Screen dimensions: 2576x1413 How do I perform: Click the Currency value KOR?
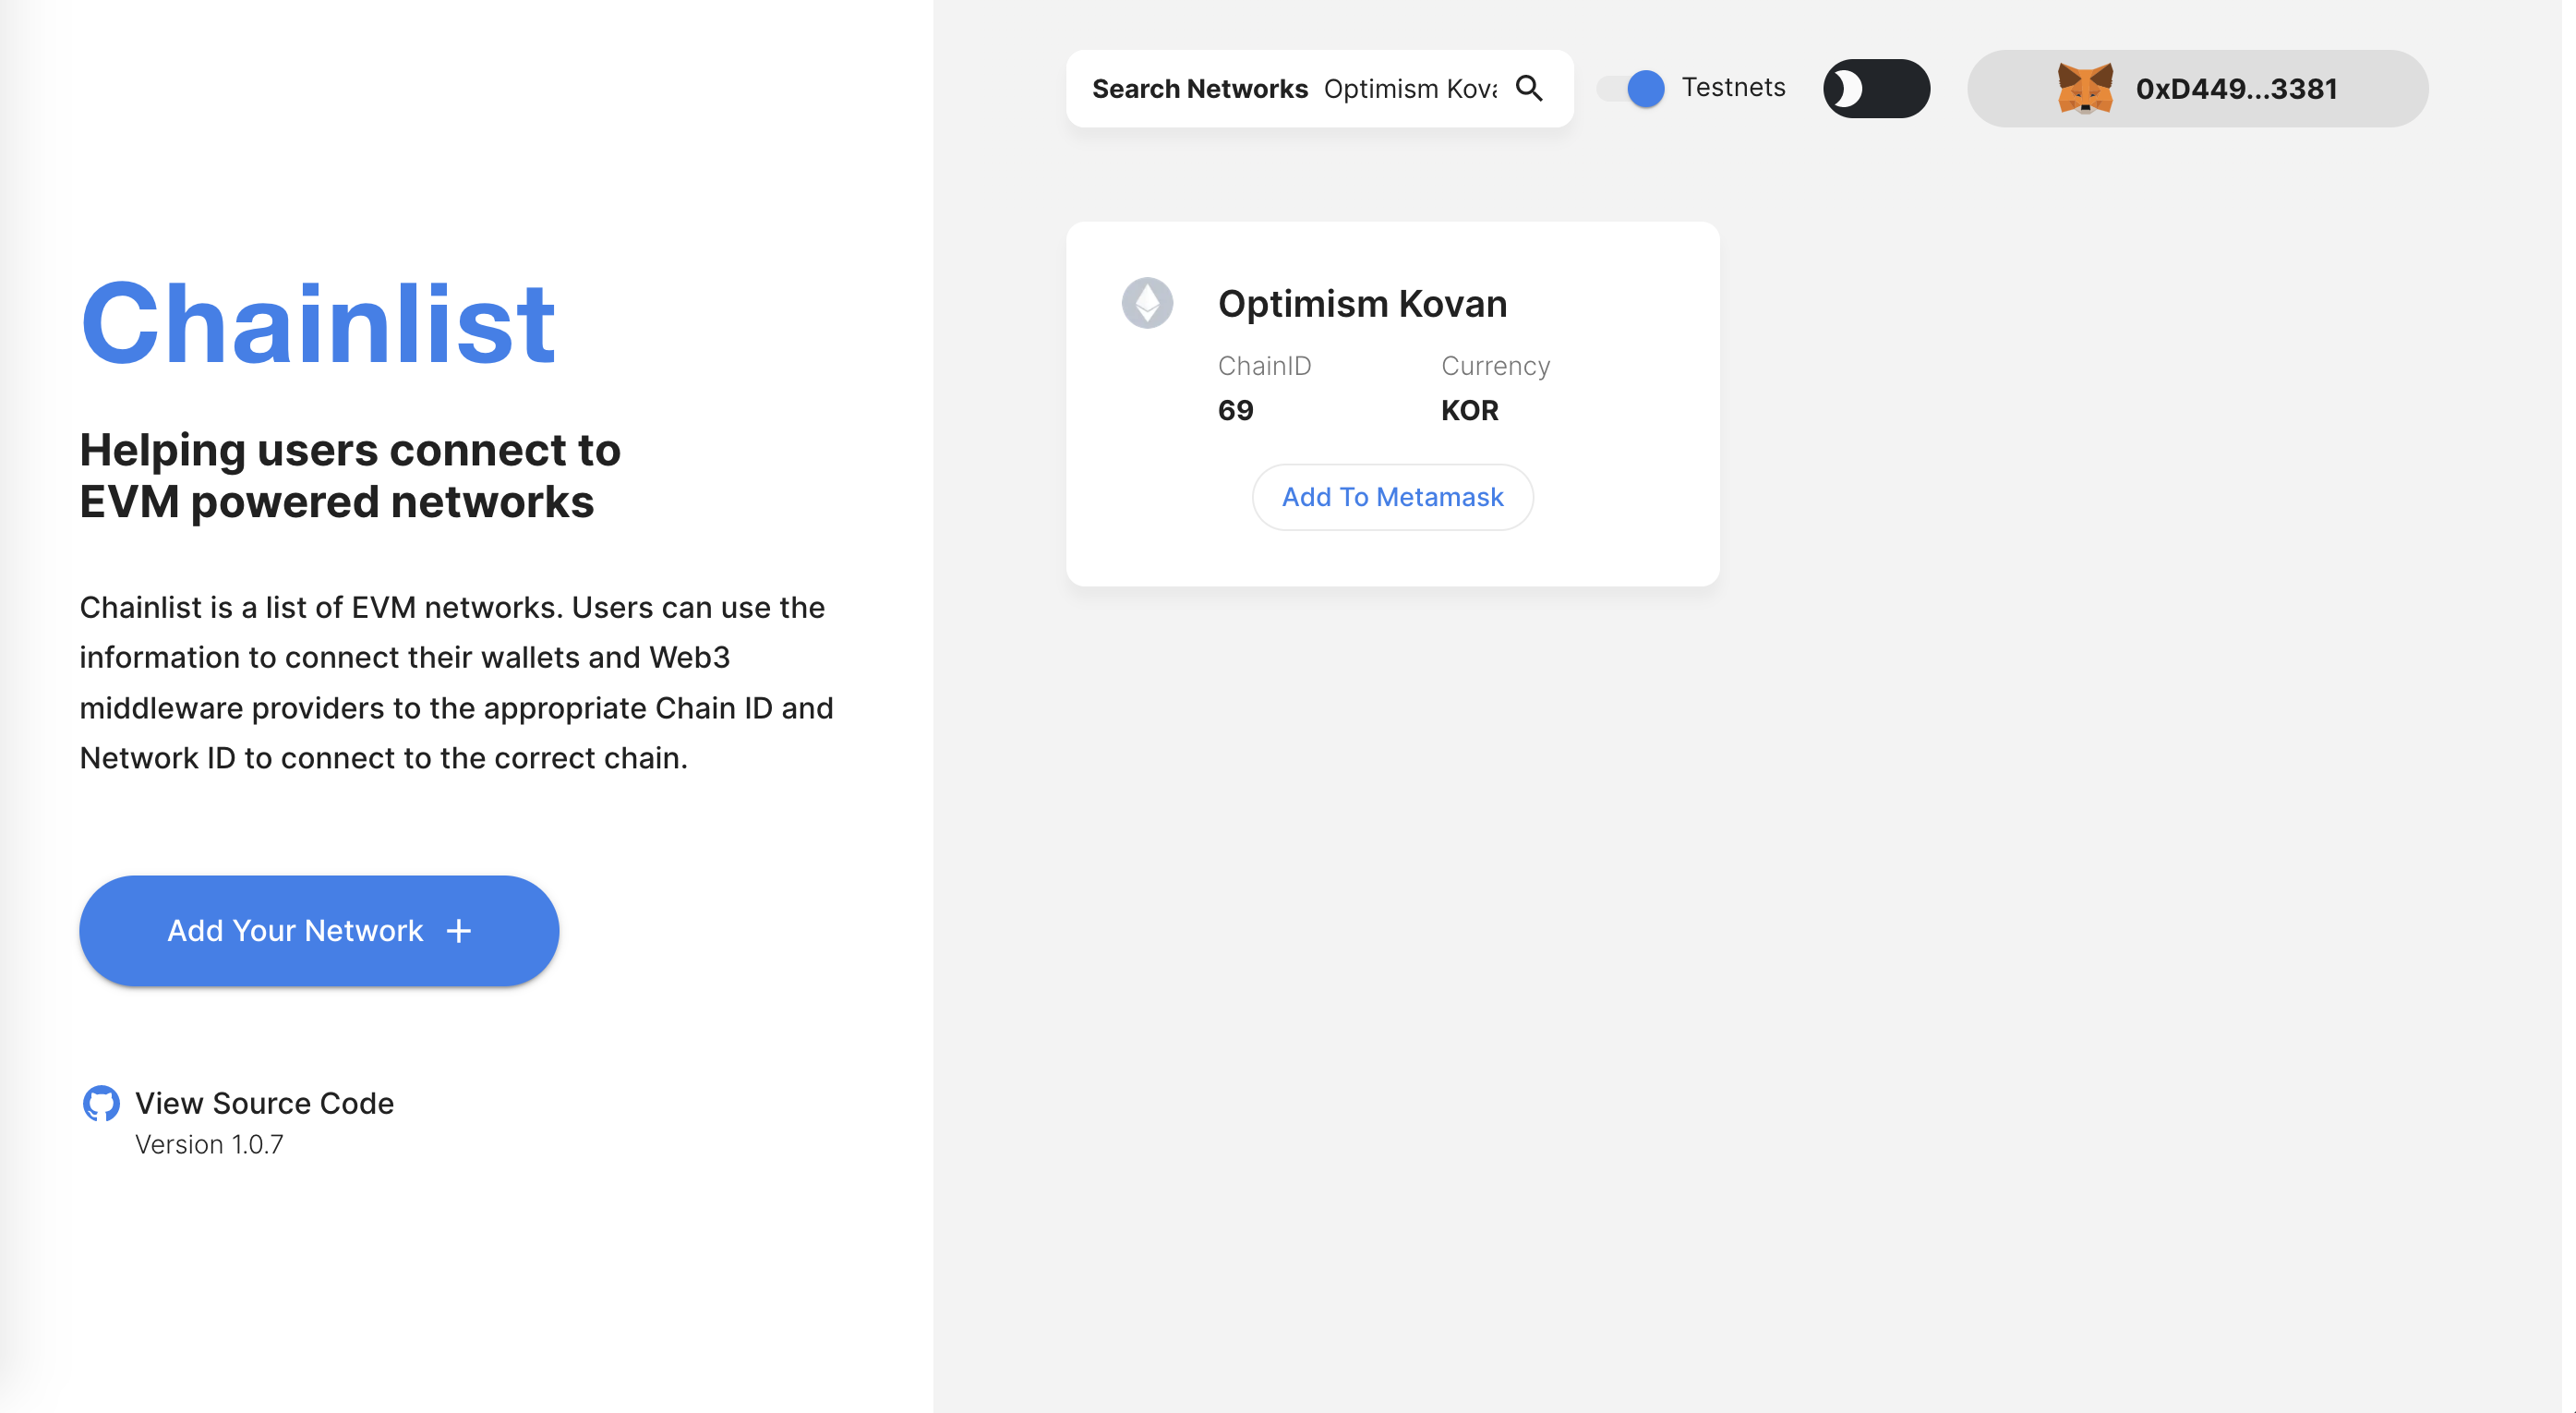[x=1469, y=411]
